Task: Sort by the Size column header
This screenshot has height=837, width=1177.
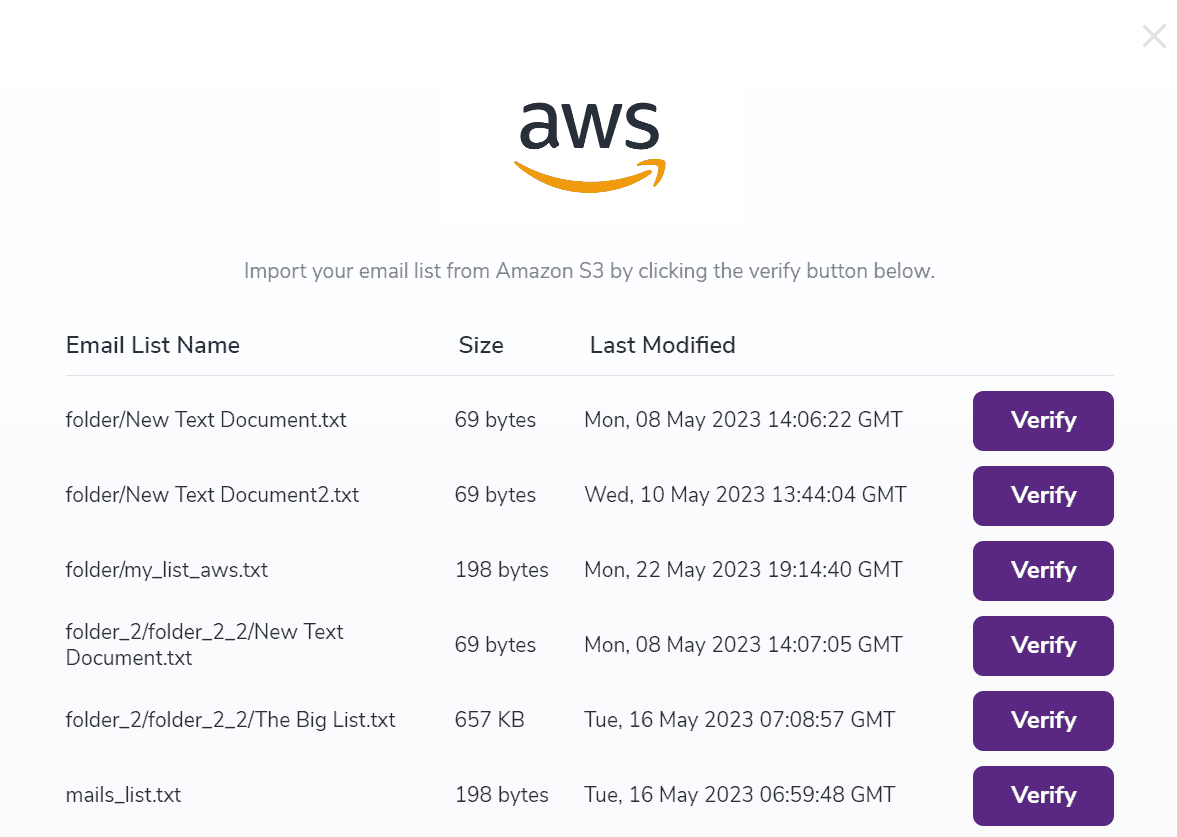Action: [480, 344]
